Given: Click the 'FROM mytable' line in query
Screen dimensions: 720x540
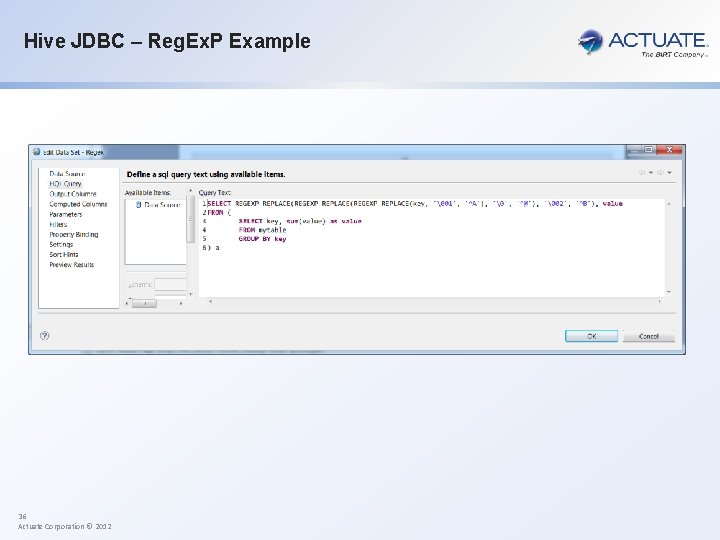Looking at the screenshot, I should pyautogui.click(x=262, y=230).
